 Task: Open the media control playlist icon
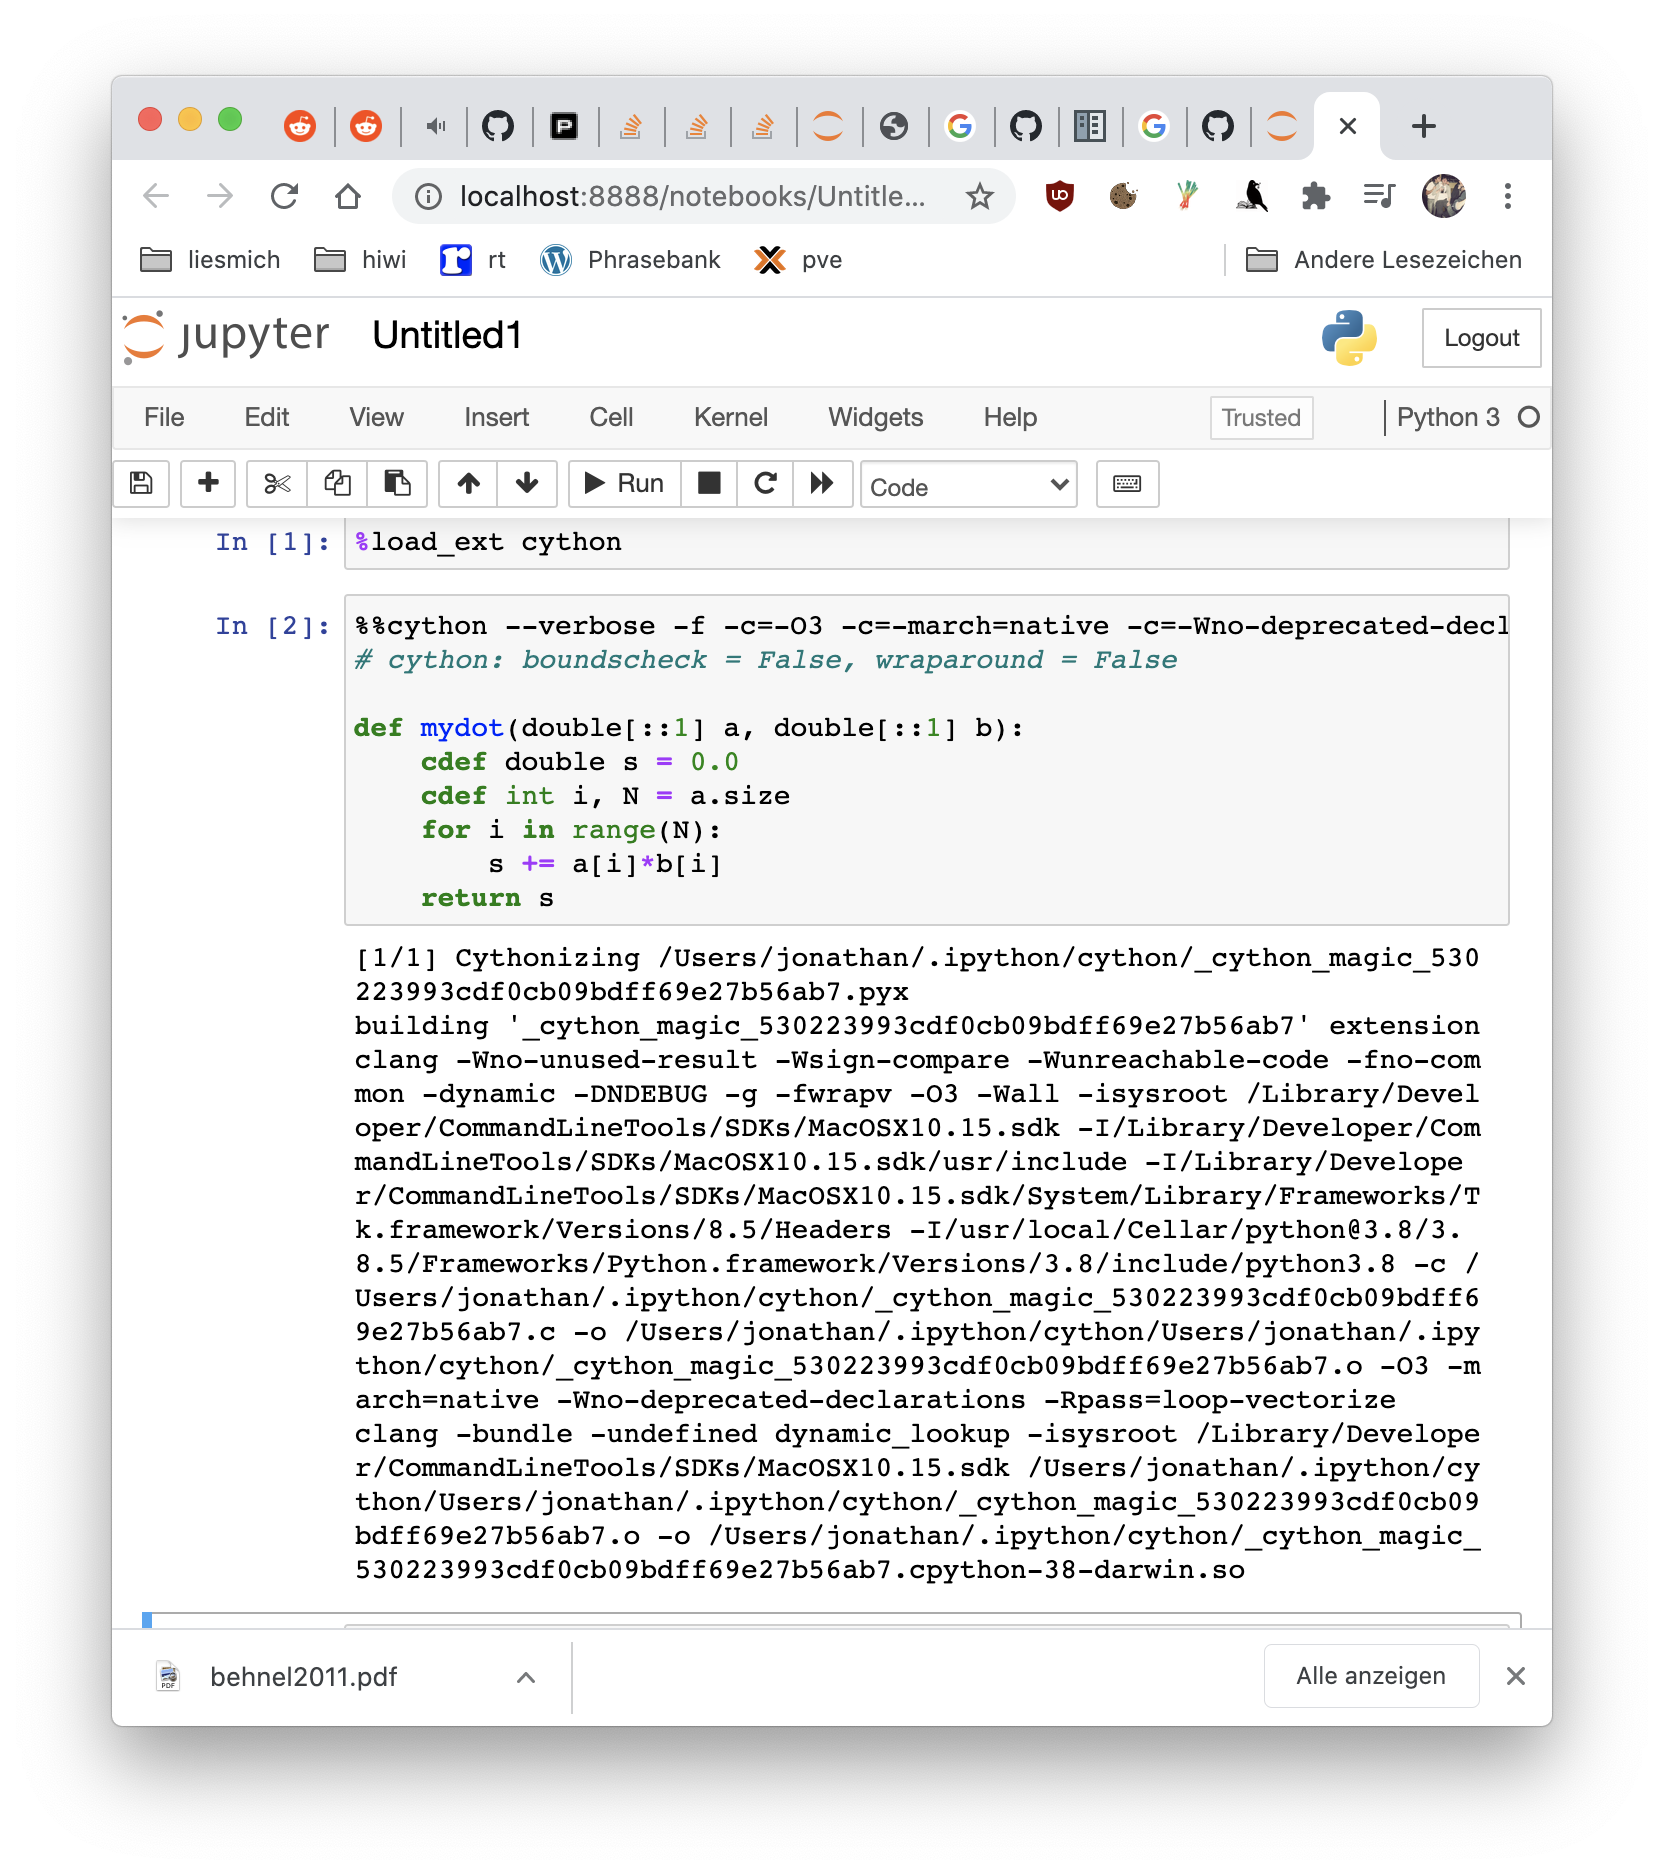coord(1380,196)
